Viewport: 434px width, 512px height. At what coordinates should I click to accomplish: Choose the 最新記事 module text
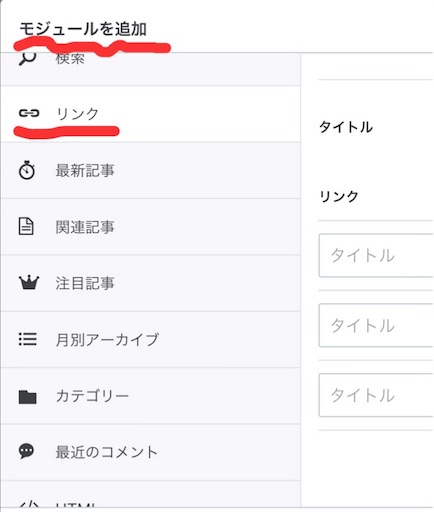pos(85,170)
